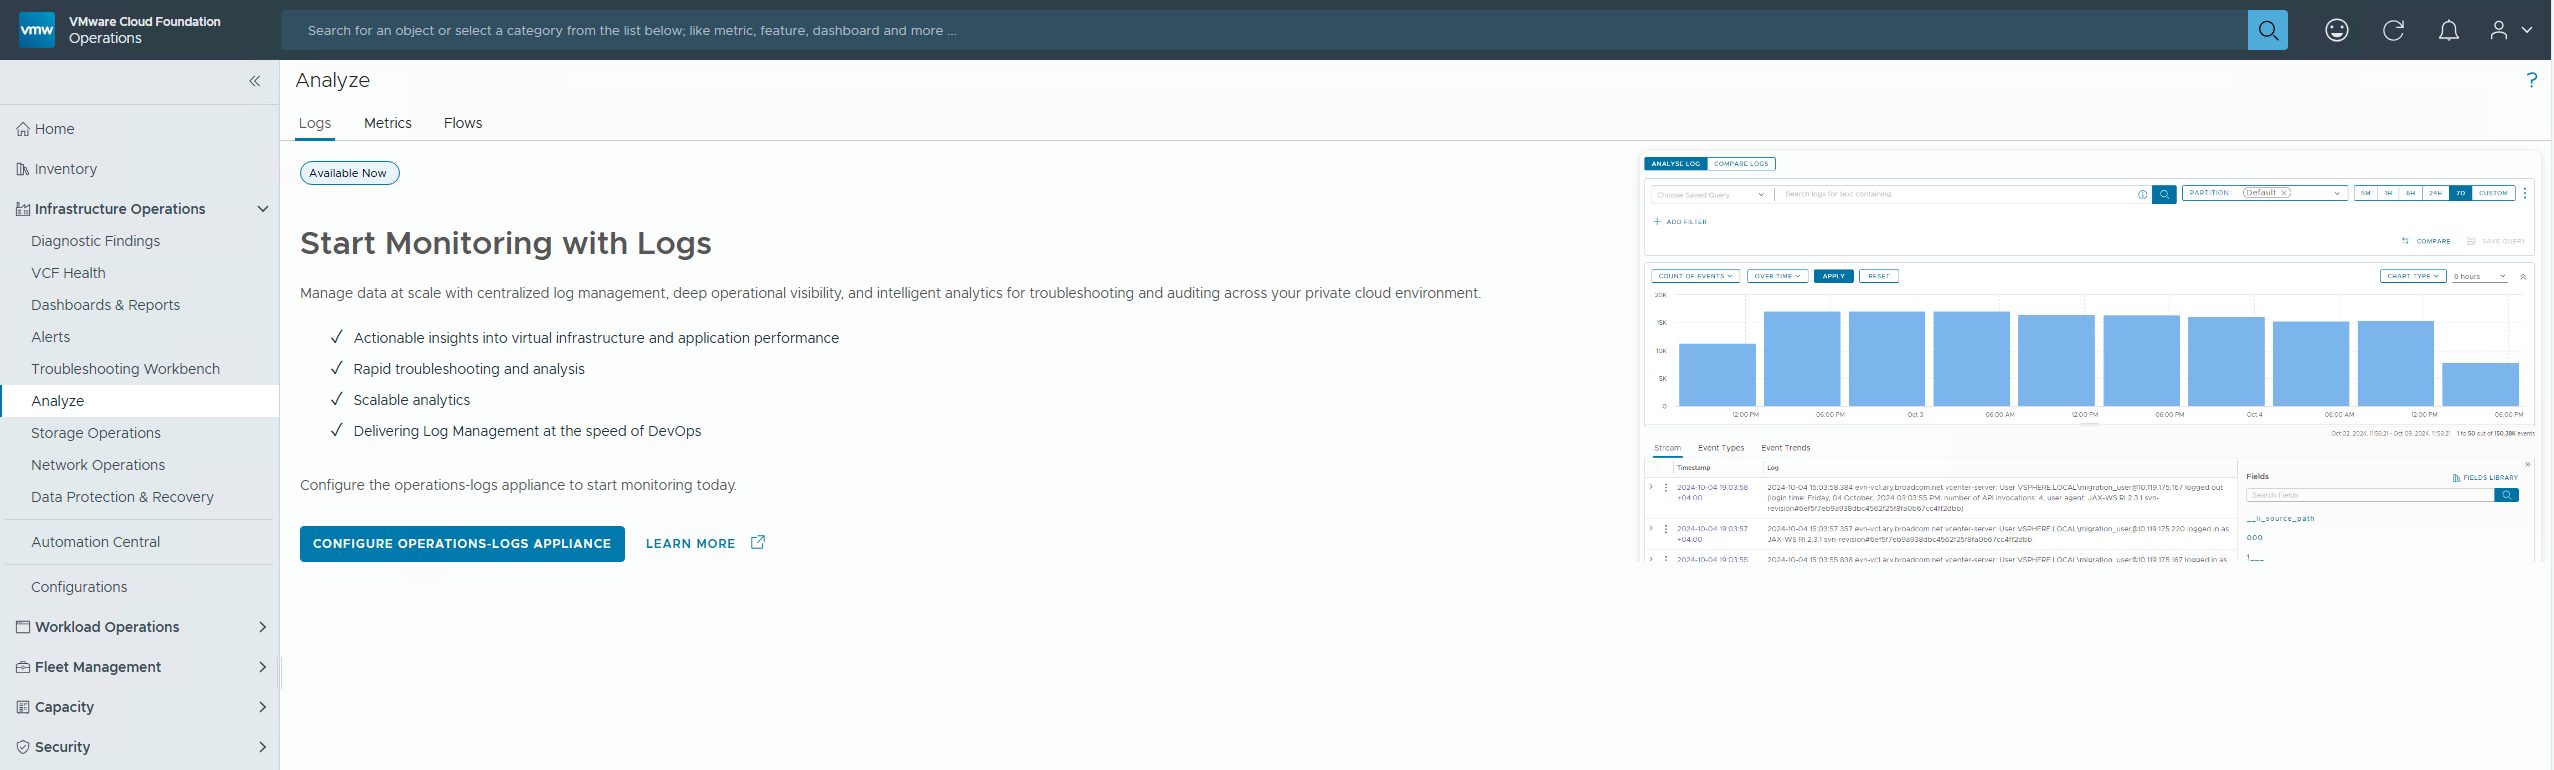
Task: Click the logs preview screenshot image
Action: point(2090,357)
